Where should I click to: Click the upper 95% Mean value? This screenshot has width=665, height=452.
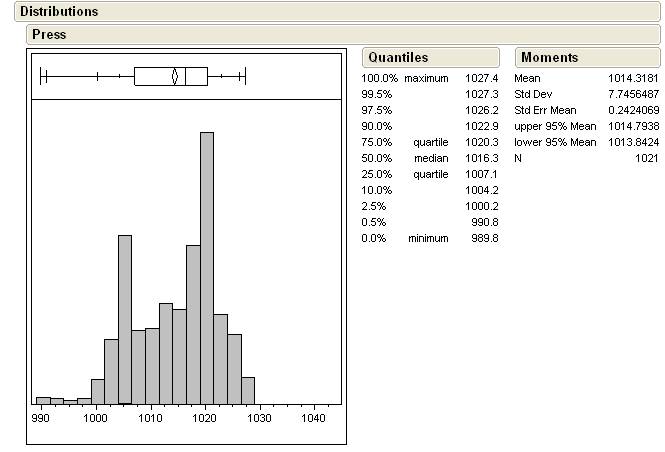[x=632, y=126]
